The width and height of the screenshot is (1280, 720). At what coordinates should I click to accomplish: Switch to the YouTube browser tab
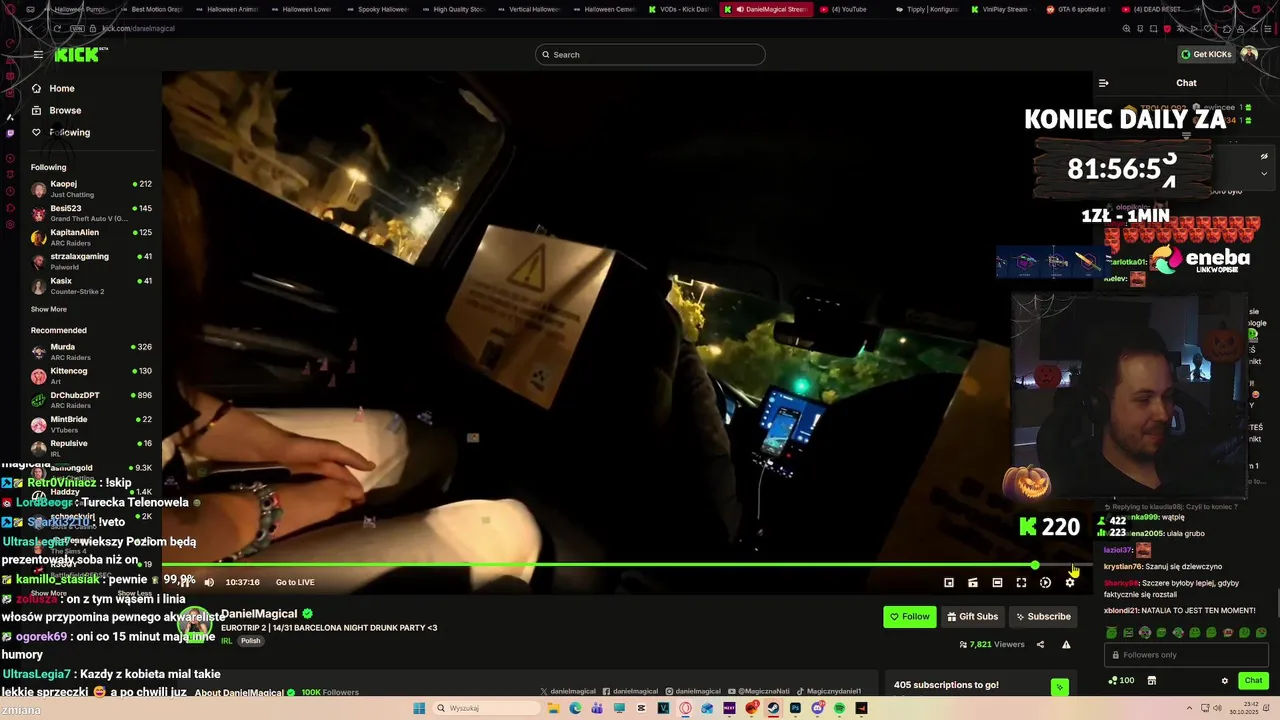[847, 9]
